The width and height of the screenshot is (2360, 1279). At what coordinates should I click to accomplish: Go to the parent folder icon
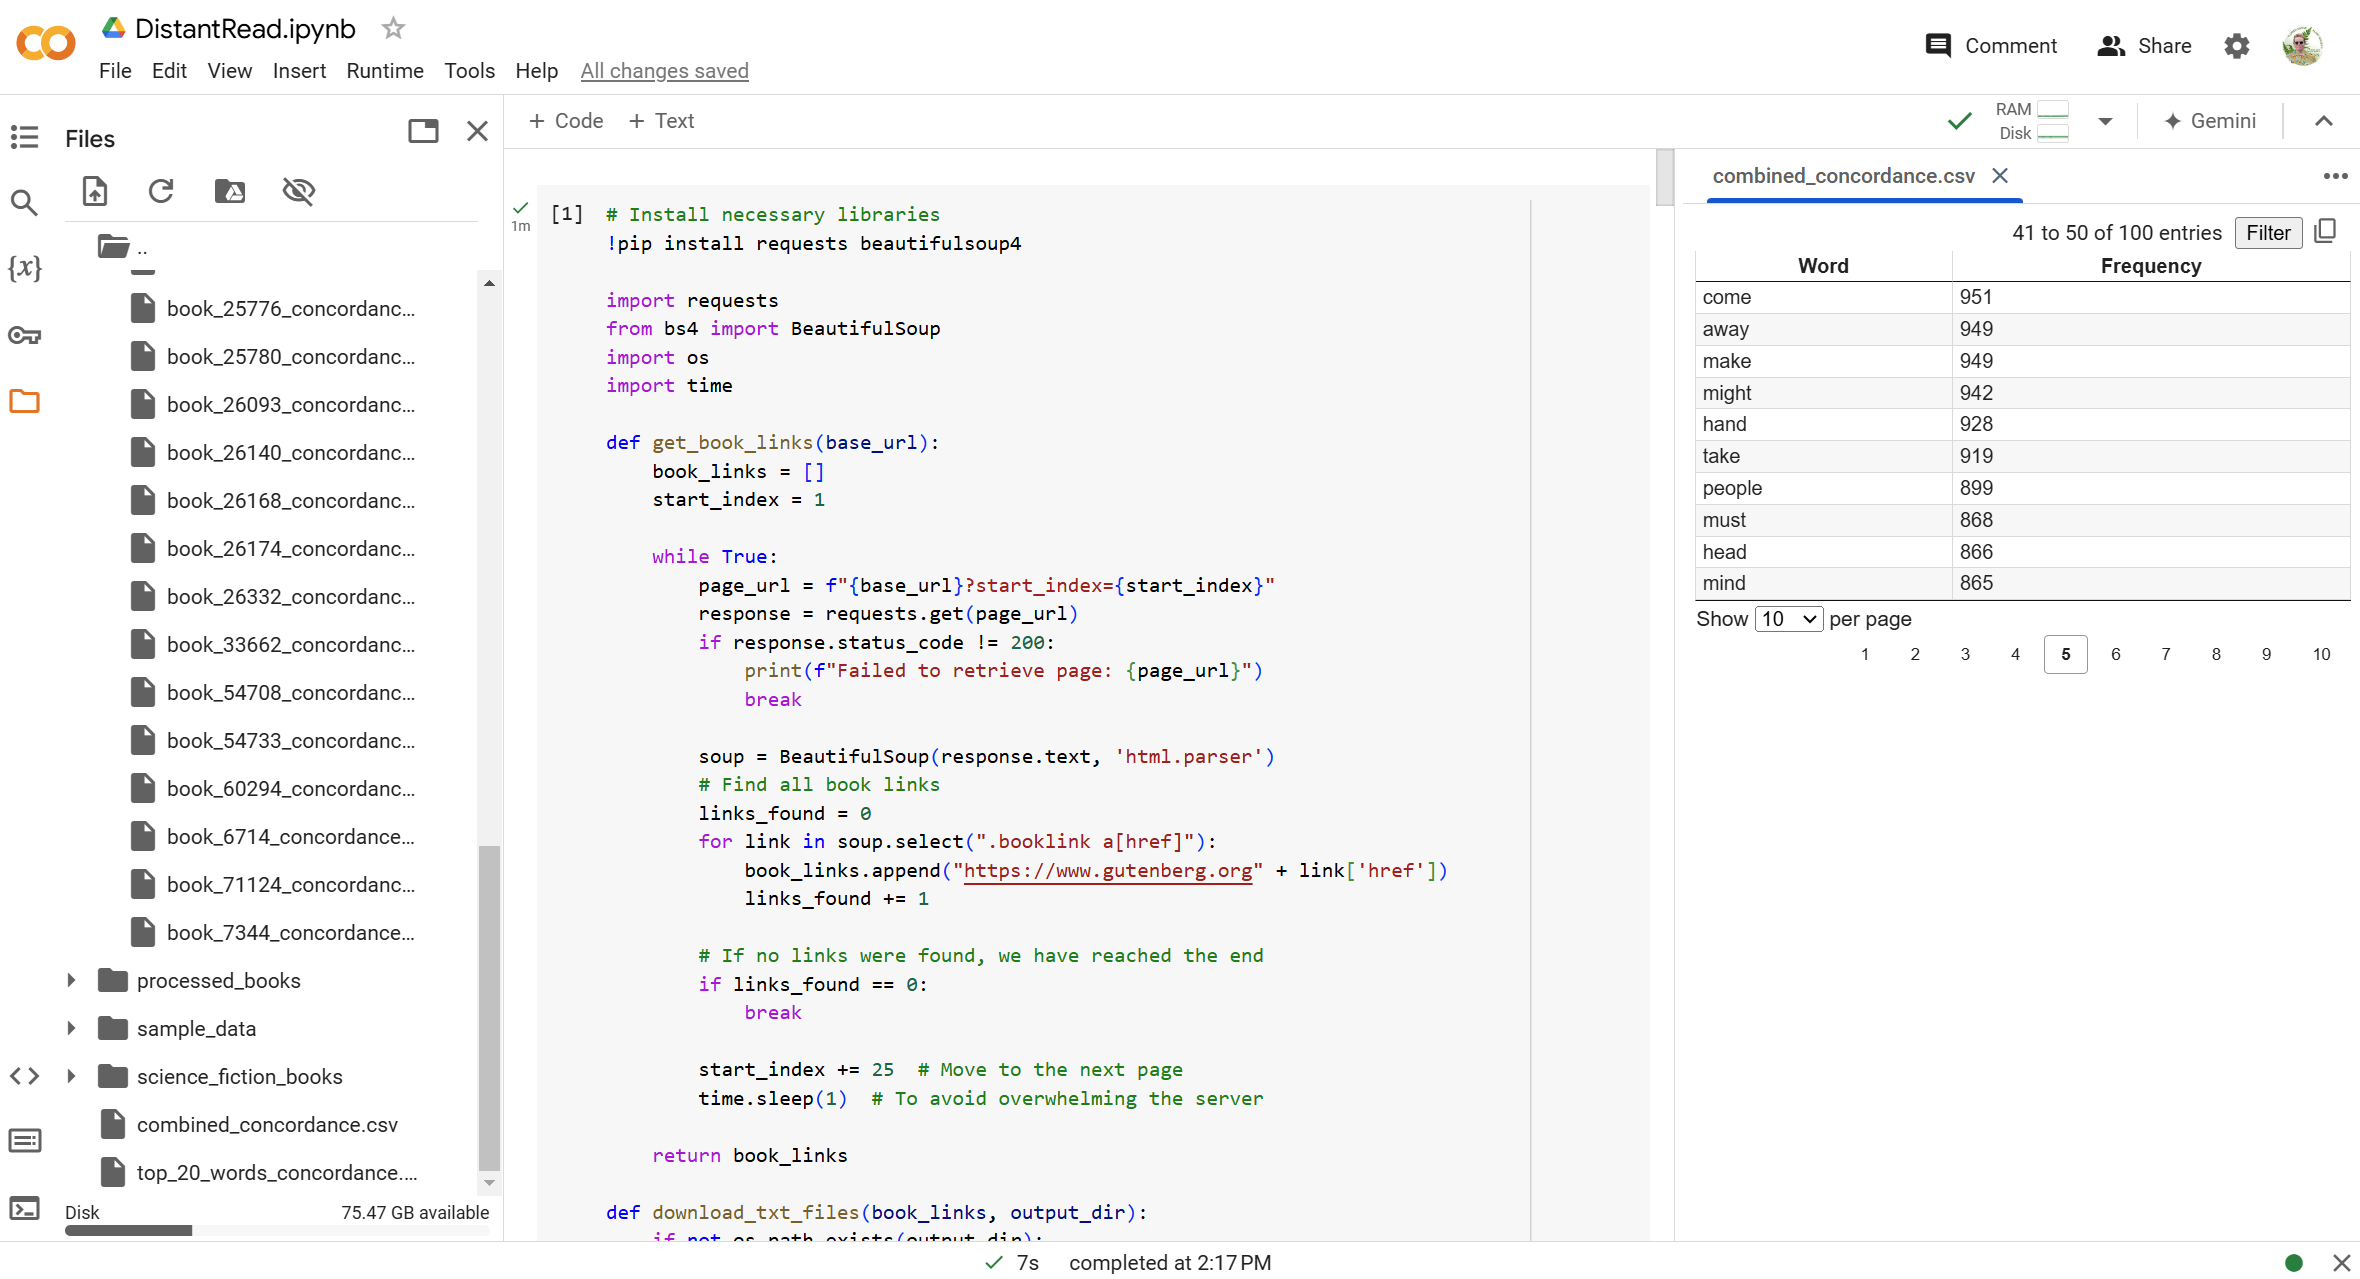pyautogui.click(x=114, y=246)
